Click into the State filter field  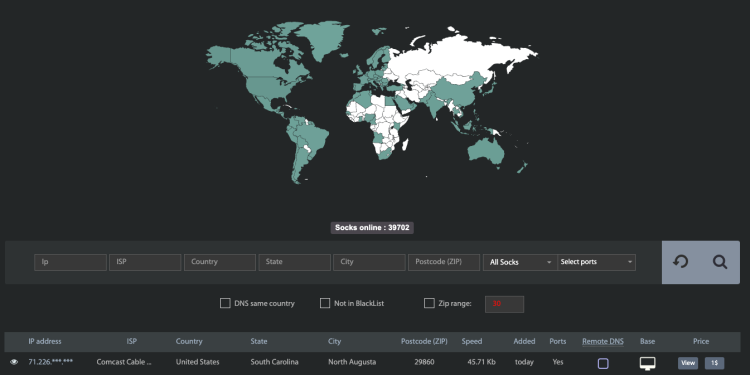pos(294,262)
